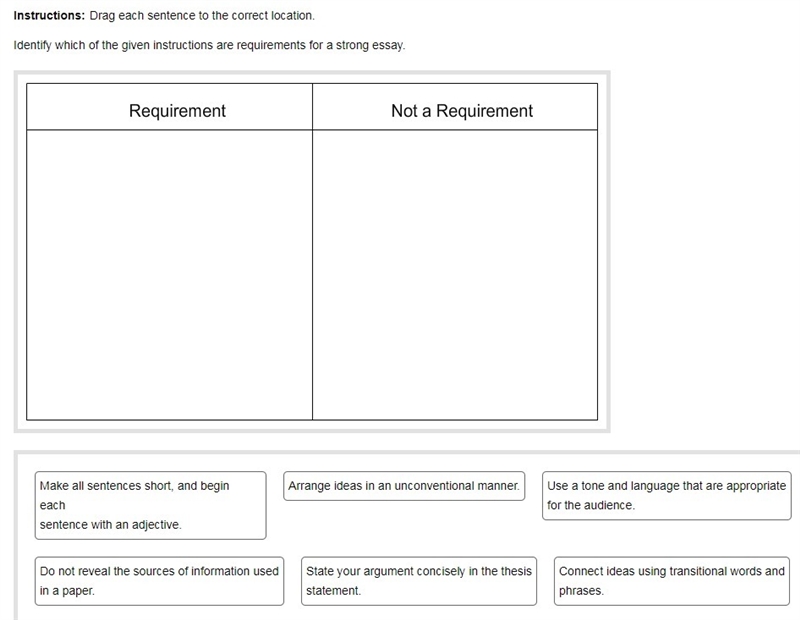The height and width of the screenshot is (620, 800).
Task: Grab the 'Do not reveal the sources' card
Action: pyautogui.click(x=159, y=581)
